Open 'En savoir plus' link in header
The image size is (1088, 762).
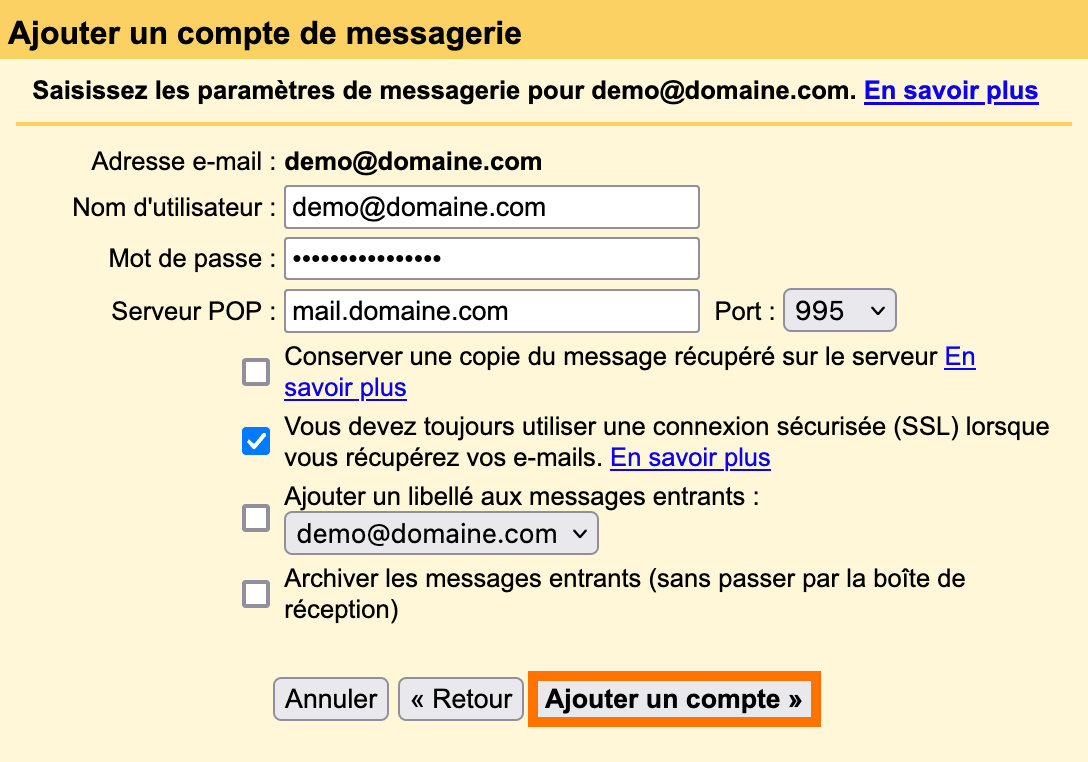pyautogui.click(x=951, y=91)
